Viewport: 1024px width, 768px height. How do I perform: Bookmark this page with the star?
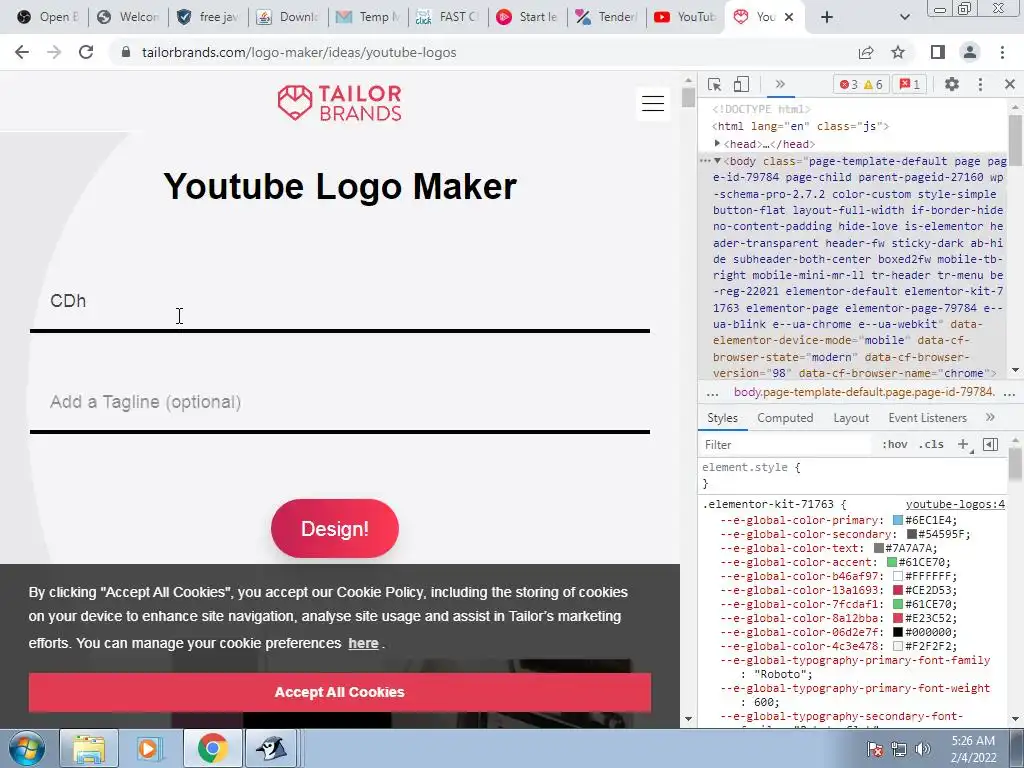[x=898, y=52]
